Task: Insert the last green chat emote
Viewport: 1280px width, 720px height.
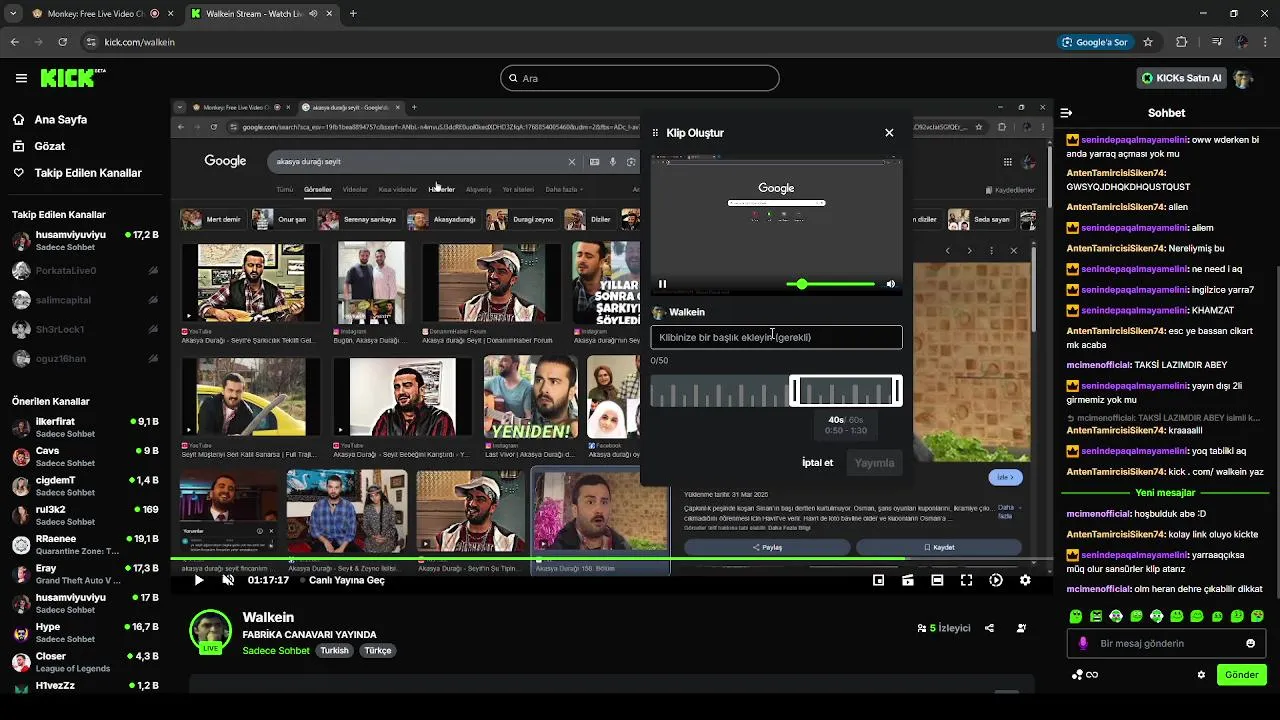Action: [x=1257, y=616]
